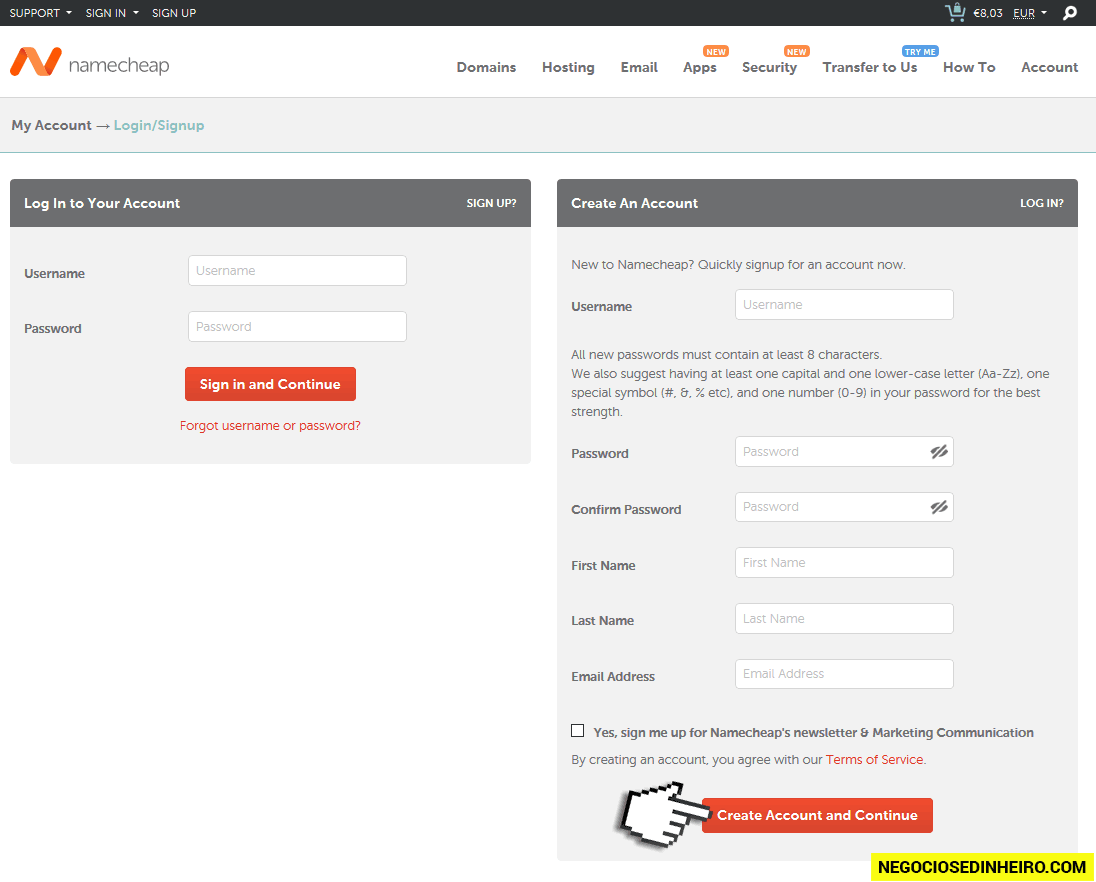This screenshot has width=1096, height=882.
Task: Enable the newsletter signup checkbox
Action: click(x=577, y=730)
